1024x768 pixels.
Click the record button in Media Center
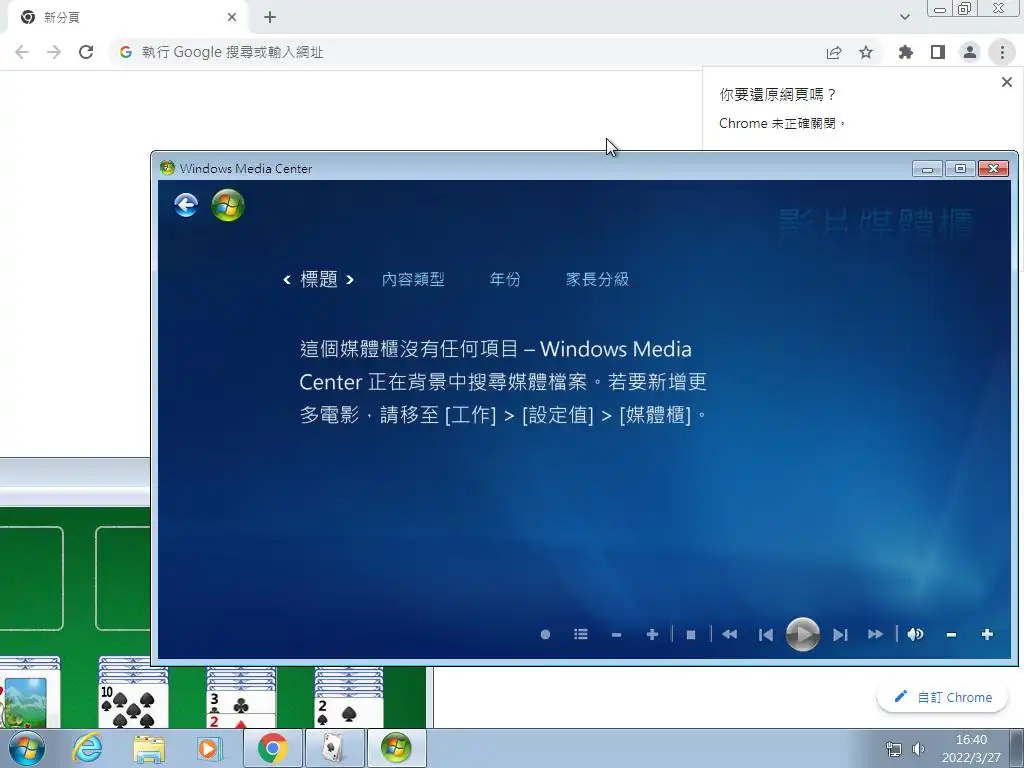point(545,634)
